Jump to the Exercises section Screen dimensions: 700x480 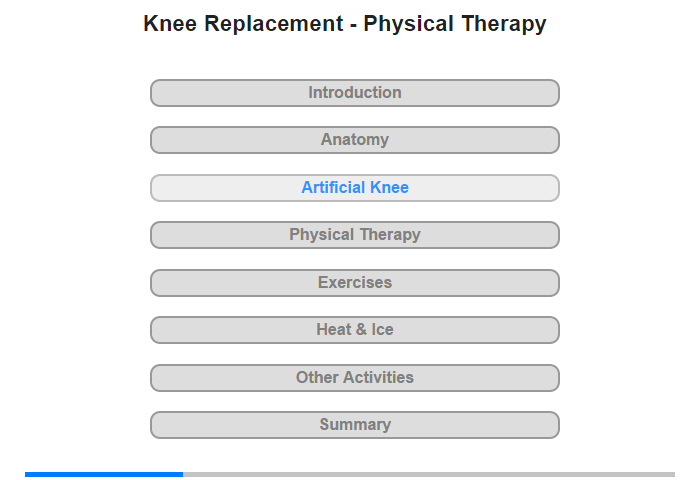coord(354,283)
